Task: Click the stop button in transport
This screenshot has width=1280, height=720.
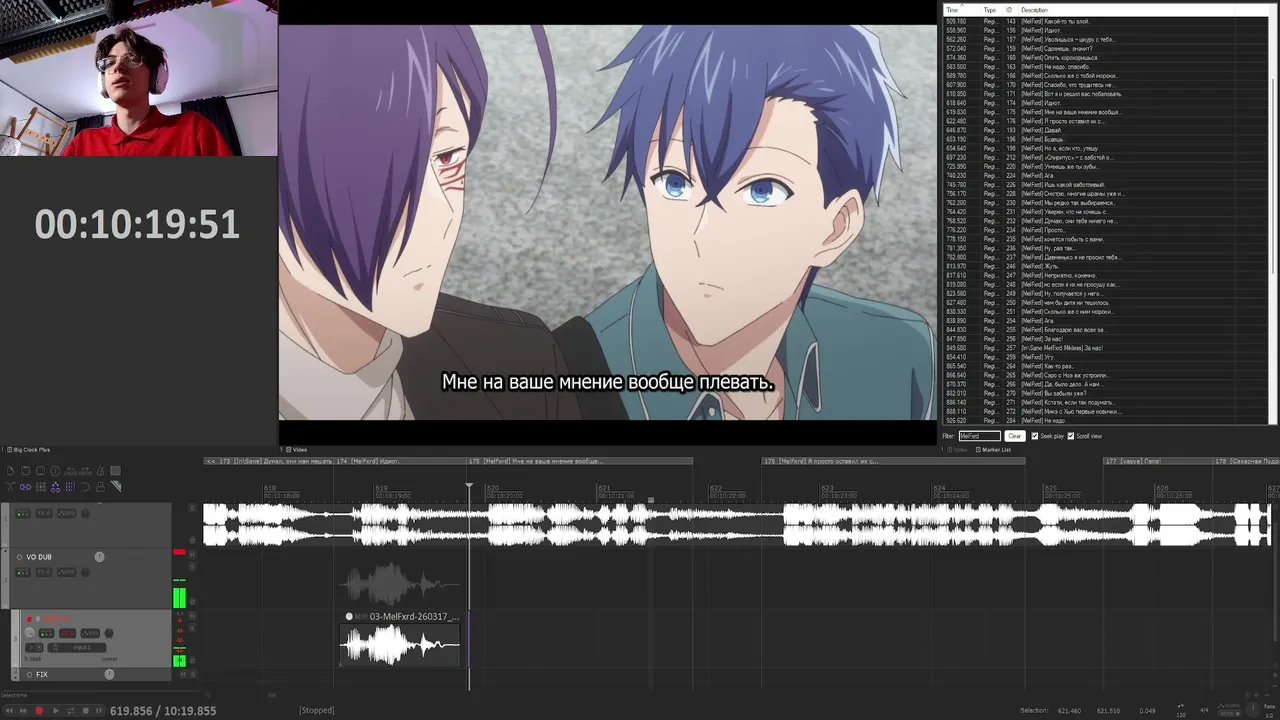Action: pyautogui.click(x=85, y=711)
